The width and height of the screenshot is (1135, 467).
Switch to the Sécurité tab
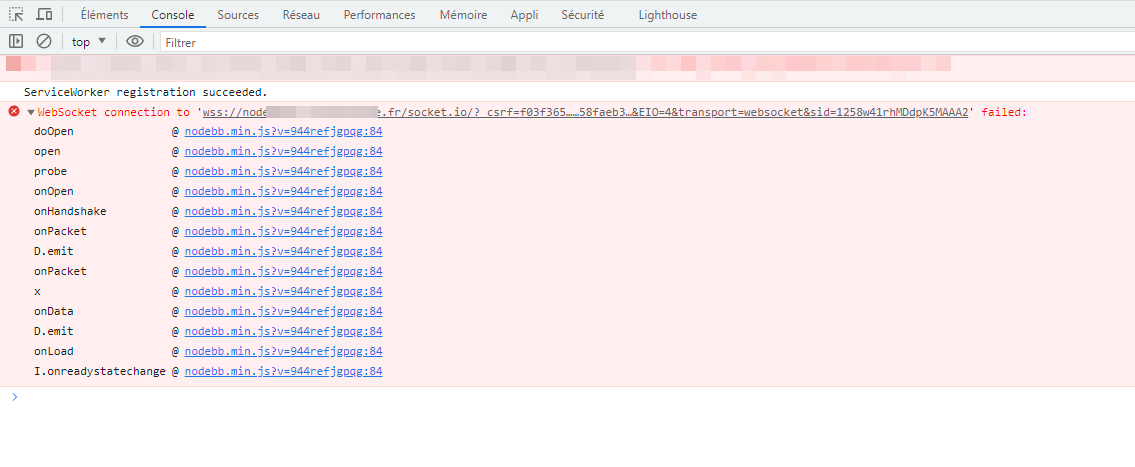click(582, 15)
